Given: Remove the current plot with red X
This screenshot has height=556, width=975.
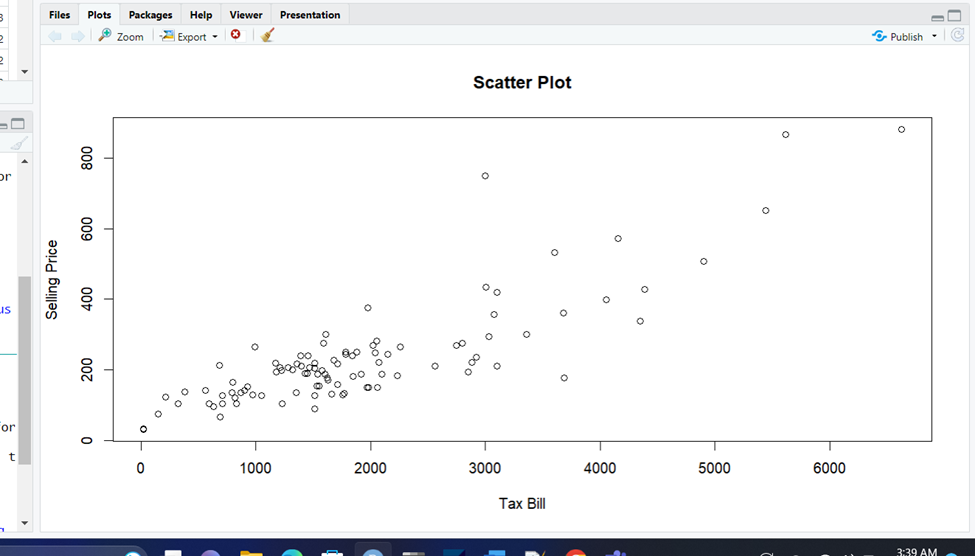Looking at the screenshot, I should [236, 35].
